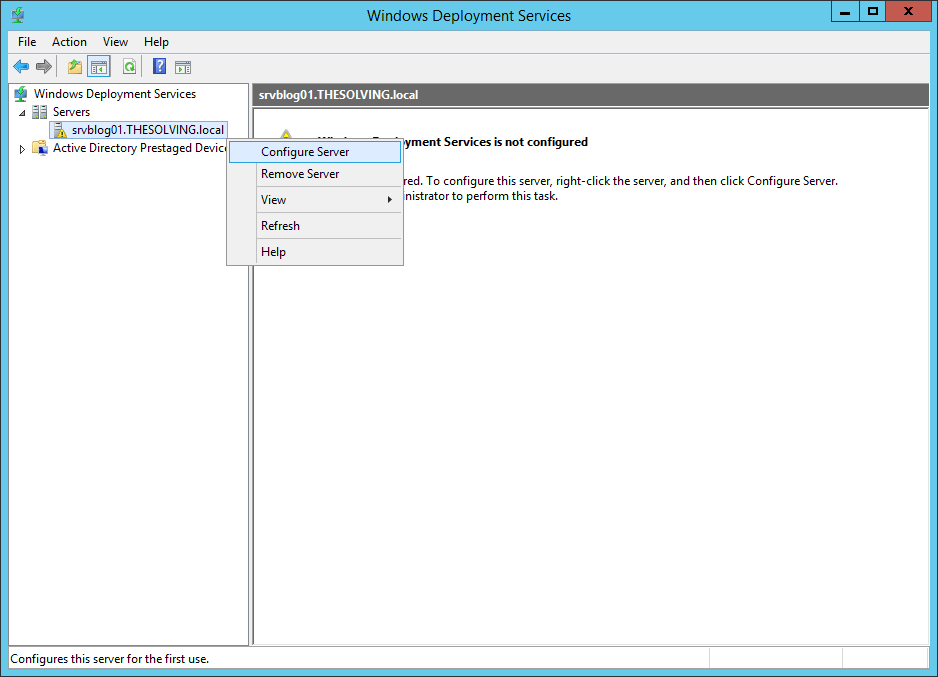Select the Active Directory Prestaged Devices folder icon
Image resolution: width=938 pixels, height=677 pixels.
click(x=40, y=147)
